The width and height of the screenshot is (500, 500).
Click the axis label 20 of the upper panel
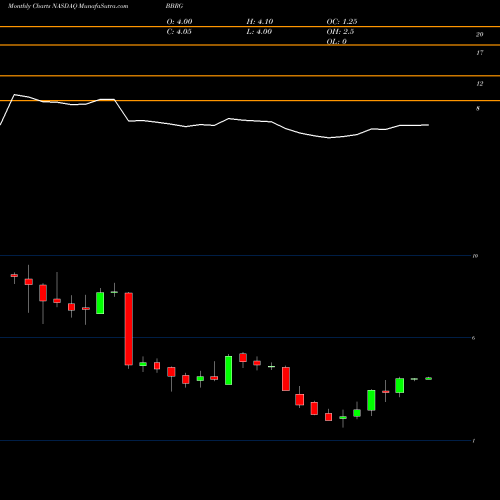479,34
